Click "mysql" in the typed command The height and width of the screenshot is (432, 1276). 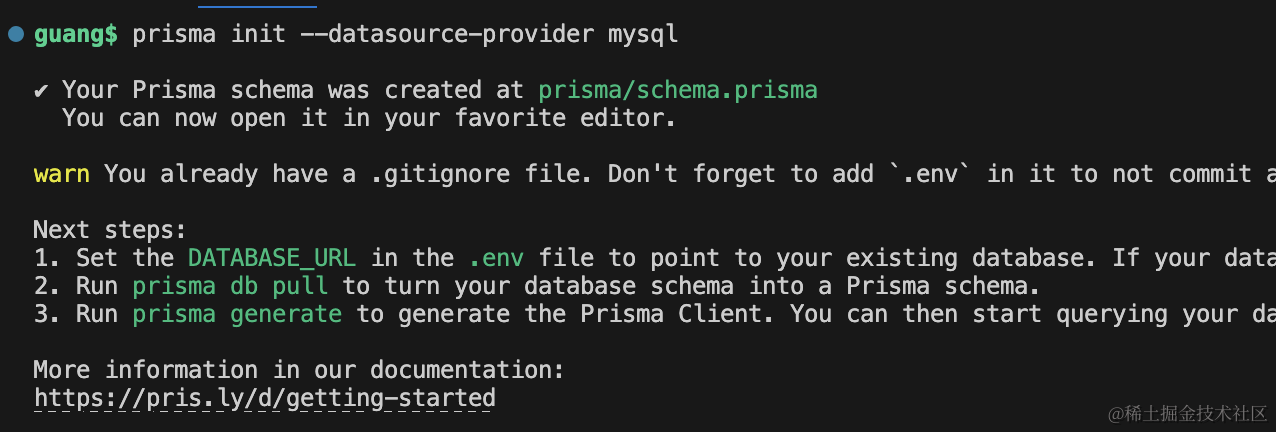tap(643, 34)
